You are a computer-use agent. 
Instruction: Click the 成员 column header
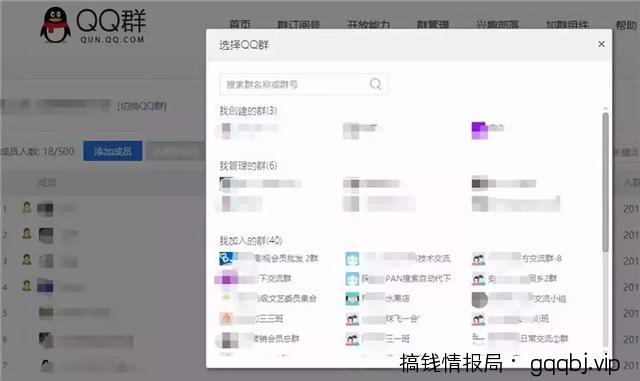coord(47,182)
